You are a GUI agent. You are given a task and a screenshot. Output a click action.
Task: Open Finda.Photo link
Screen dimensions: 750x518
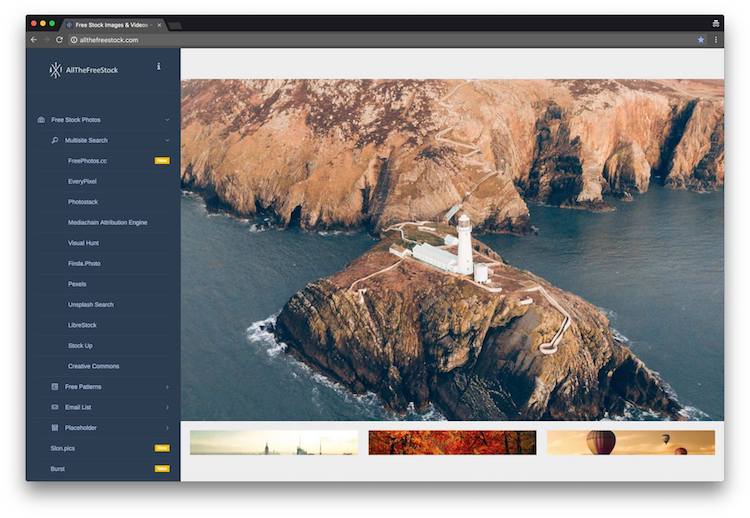[84, 264]
